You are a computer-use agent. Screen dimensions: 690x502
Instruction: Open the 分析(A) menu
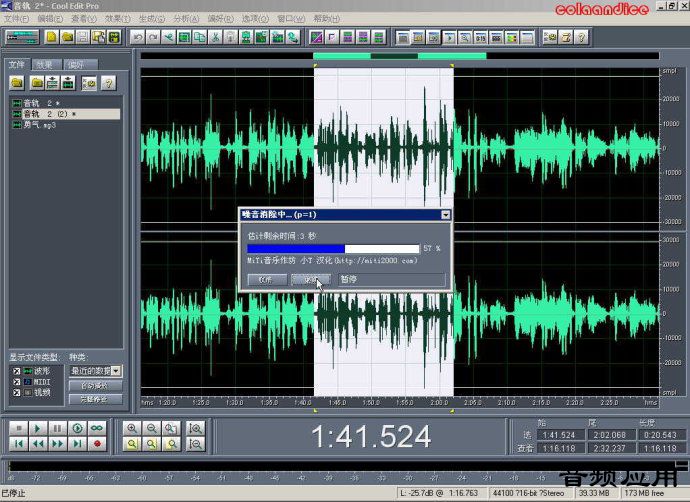(186, 18)
